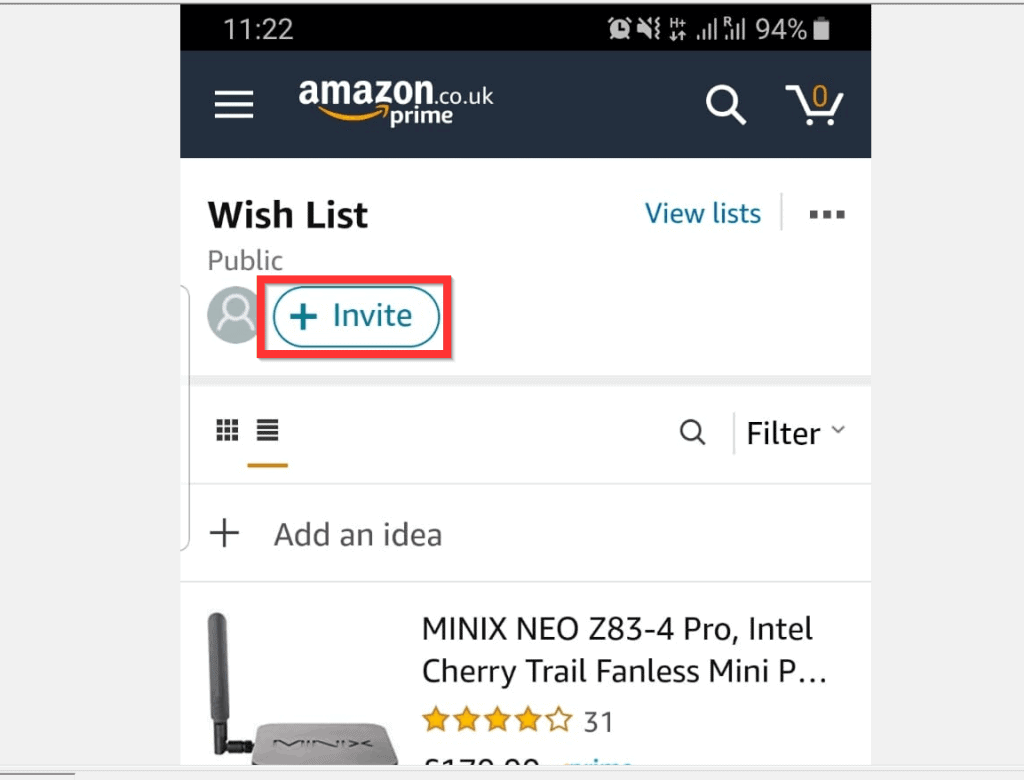This screenshot has height=780, width=1024.
Task: Click the grey profile avatar icon
Action: coord(234,316)
